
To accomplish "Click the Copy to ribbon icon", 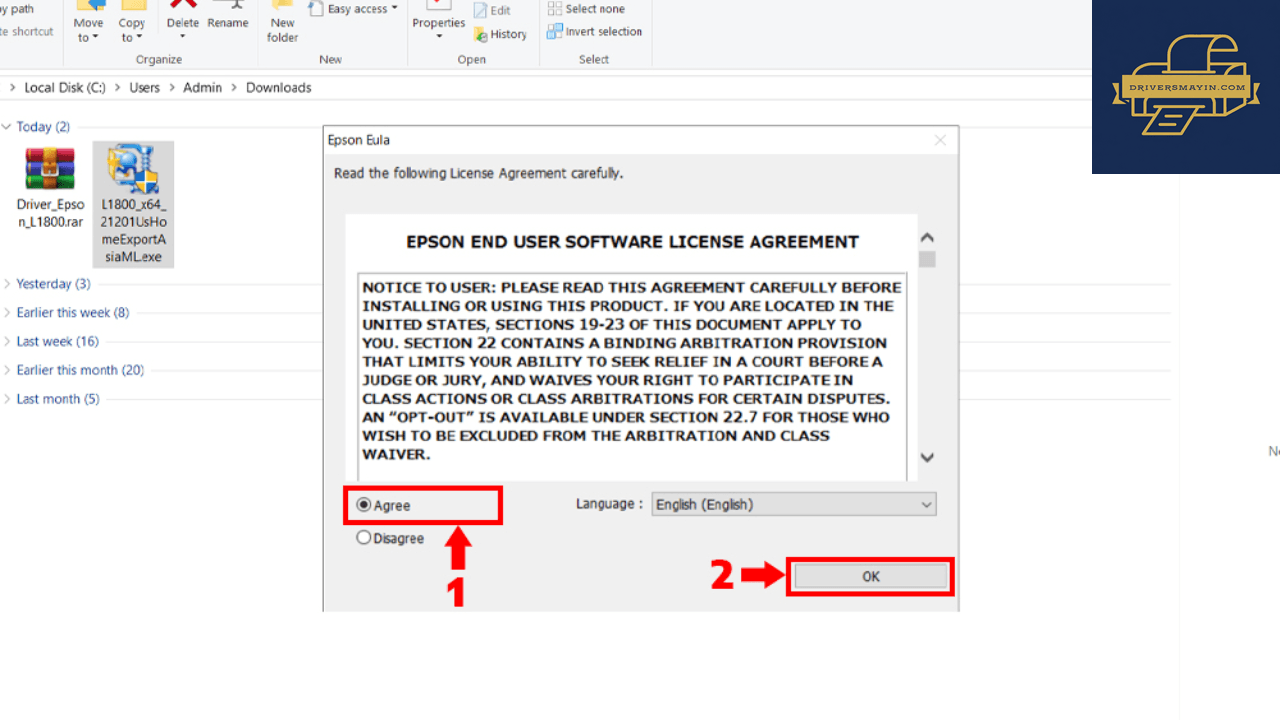I will pos(131,23).
